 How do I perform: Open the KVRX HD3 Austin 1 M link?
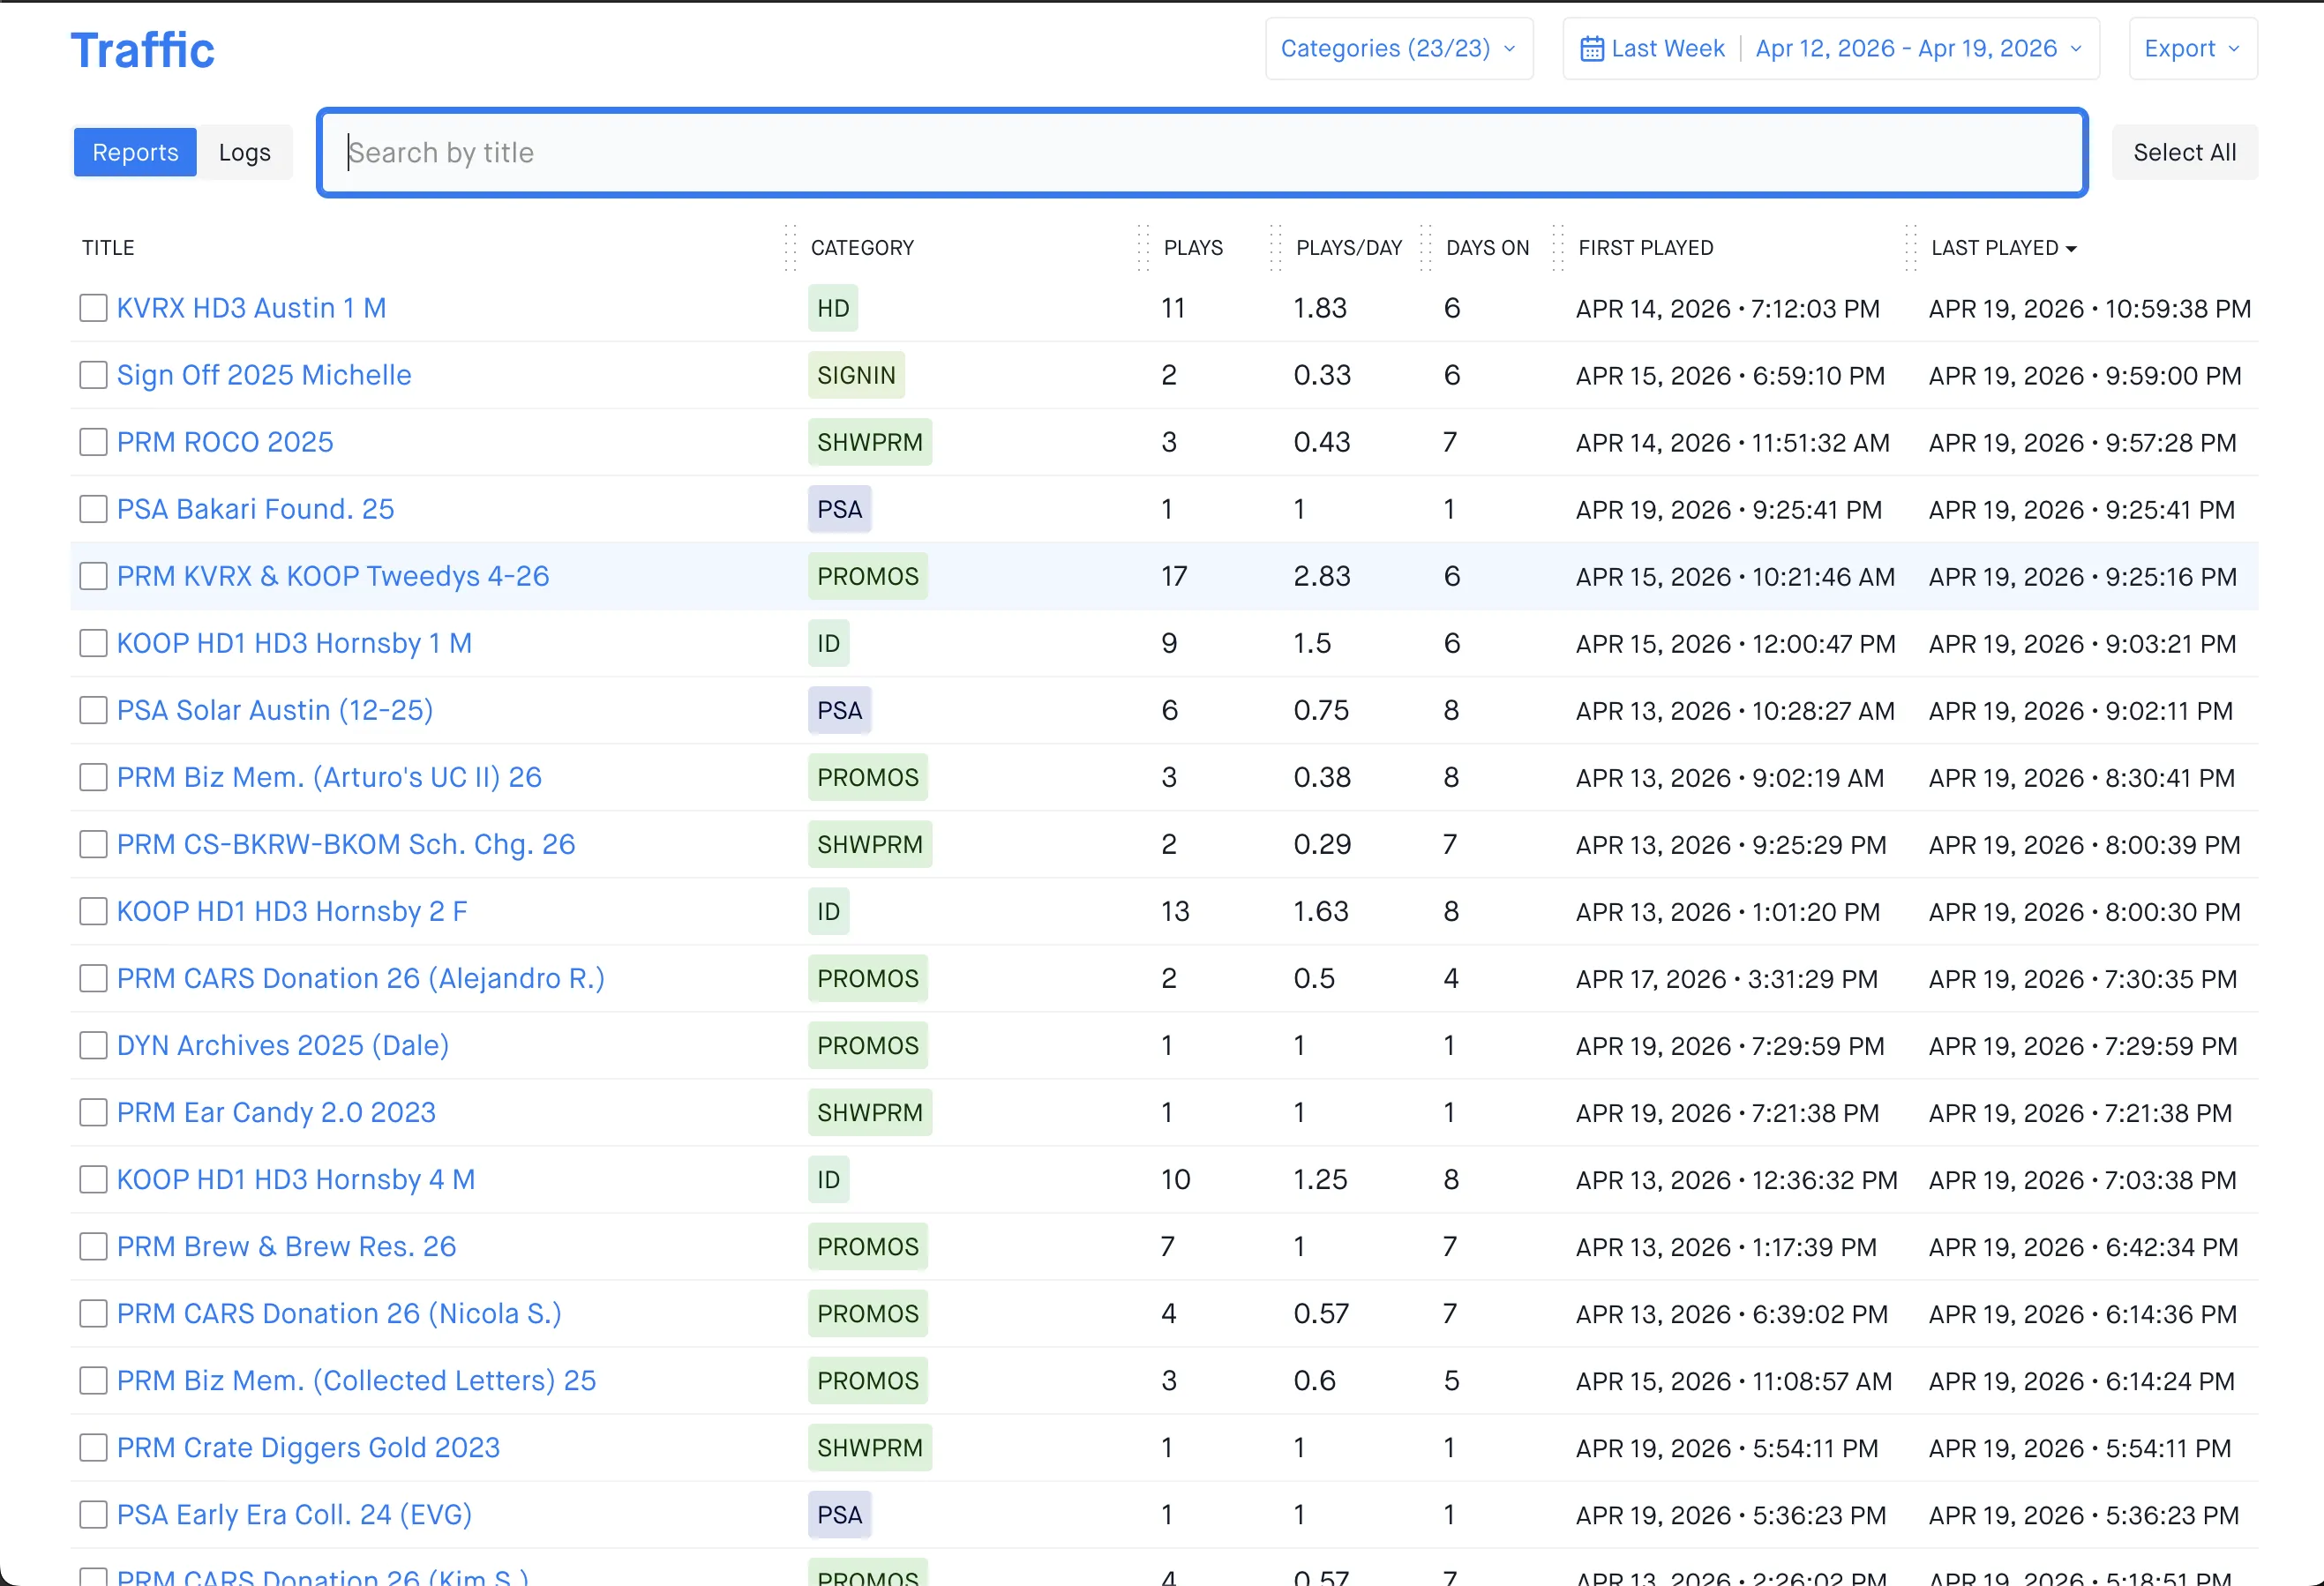coord(251,308)
